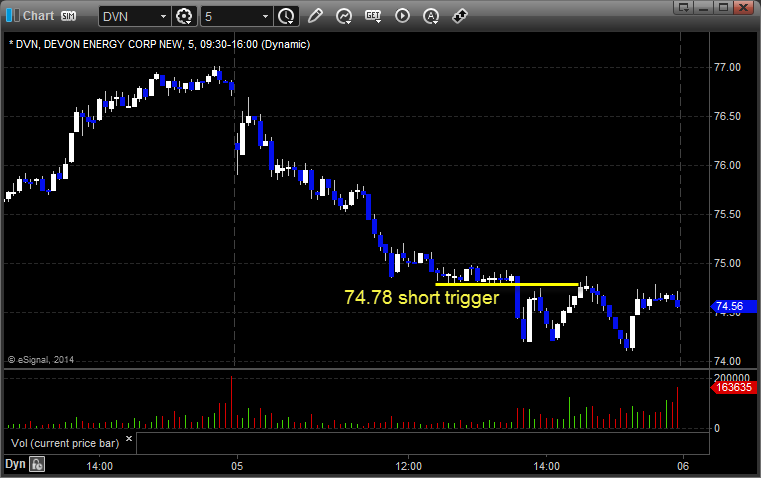
Task: Maximize the chart window
Action: (x=723, y=7)
